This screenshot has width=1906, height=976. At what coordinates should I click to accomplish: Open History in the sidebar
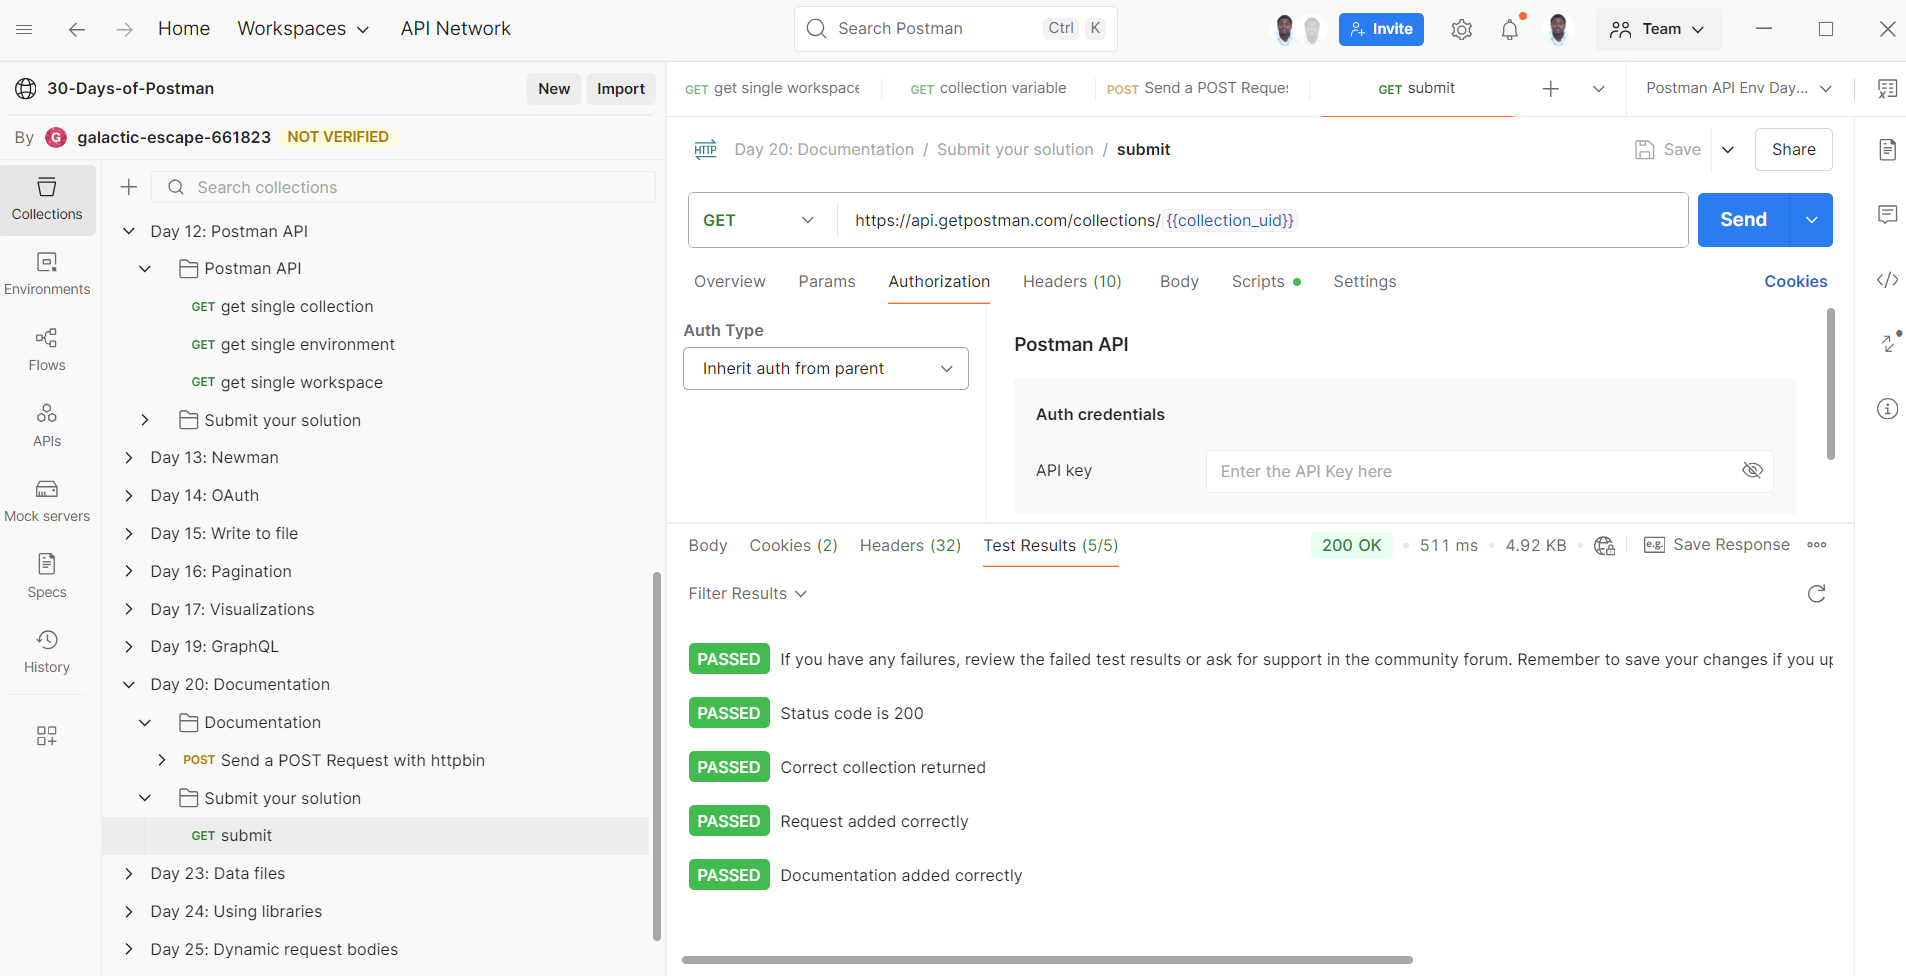[47, 653]
